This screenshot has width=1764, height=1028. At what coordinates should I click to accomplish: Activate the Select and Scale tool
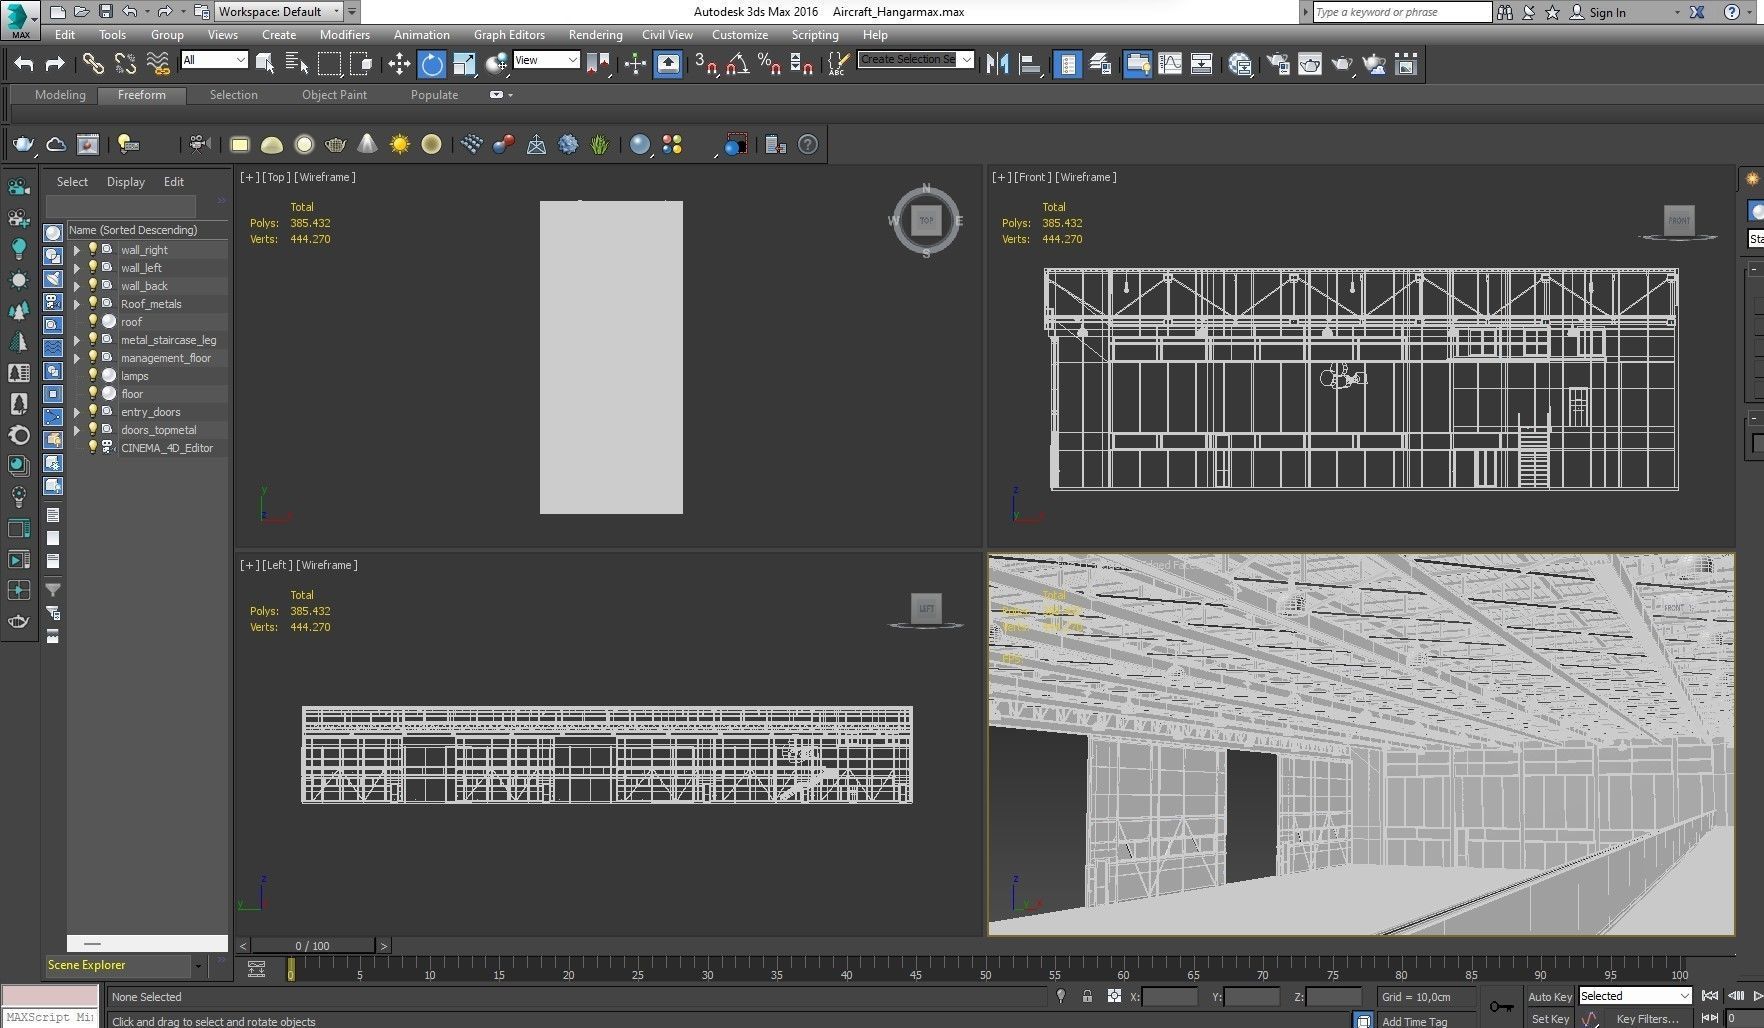click(464, 65)
